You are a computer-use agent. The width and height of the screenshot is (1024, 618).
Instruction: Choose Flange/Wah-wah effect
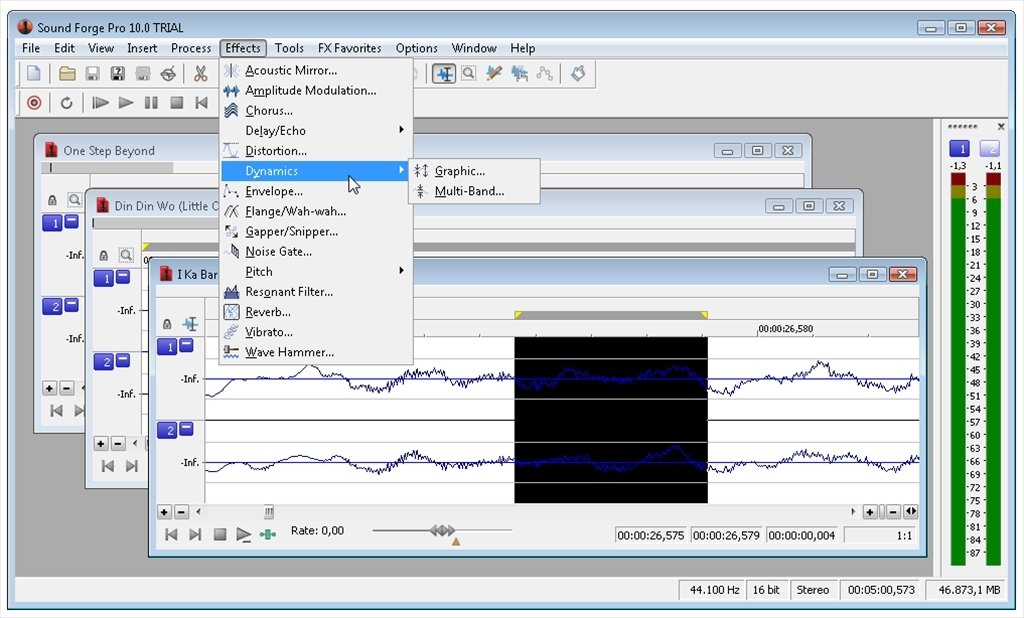(x=317, y=212)
